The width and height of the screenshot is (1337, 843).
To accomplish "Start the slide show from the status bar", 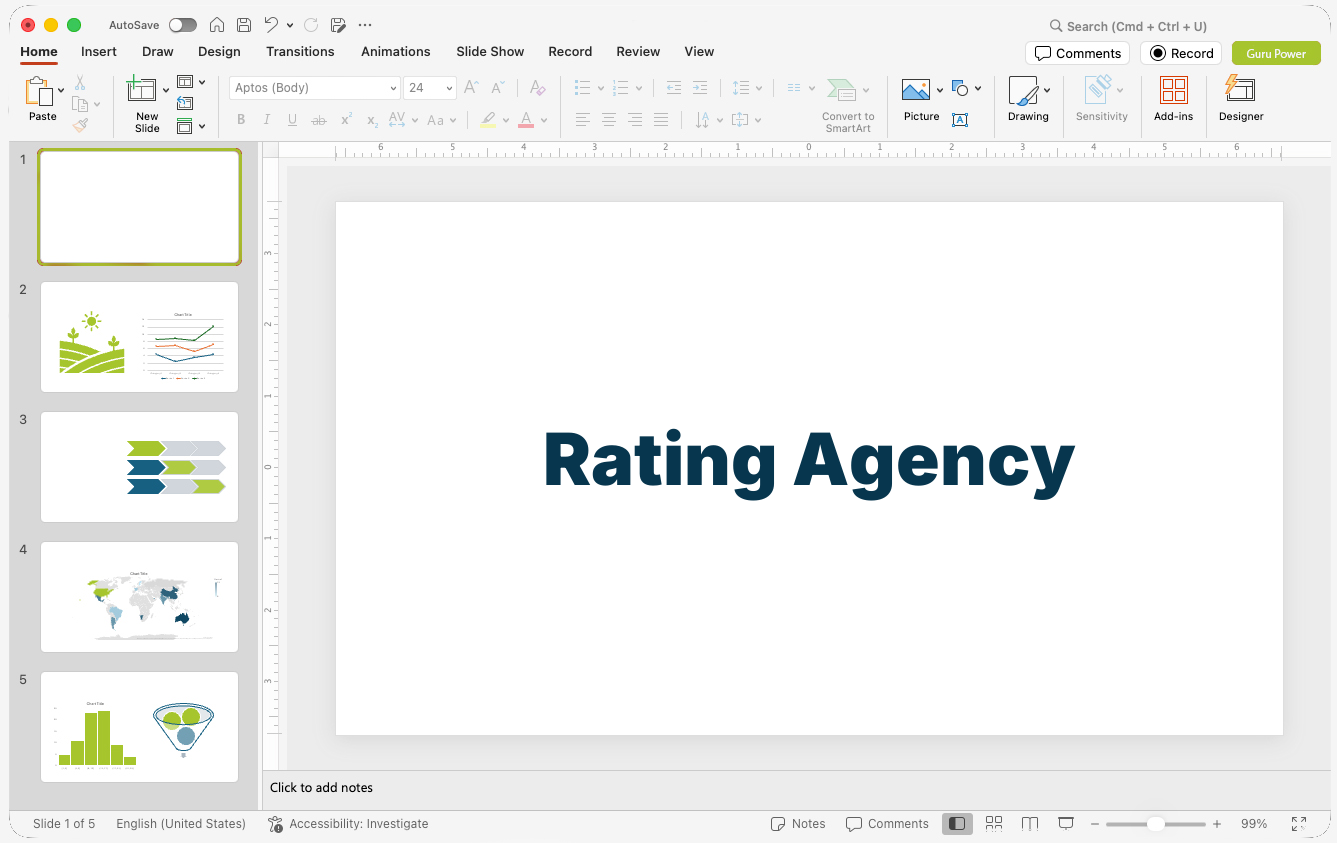I will [x=1066, y=824].
